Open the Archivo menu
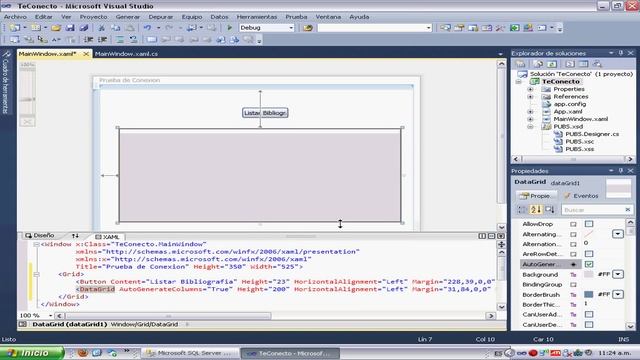The width and height of the screenshot is (640, 360). click(x=15, y=17)
